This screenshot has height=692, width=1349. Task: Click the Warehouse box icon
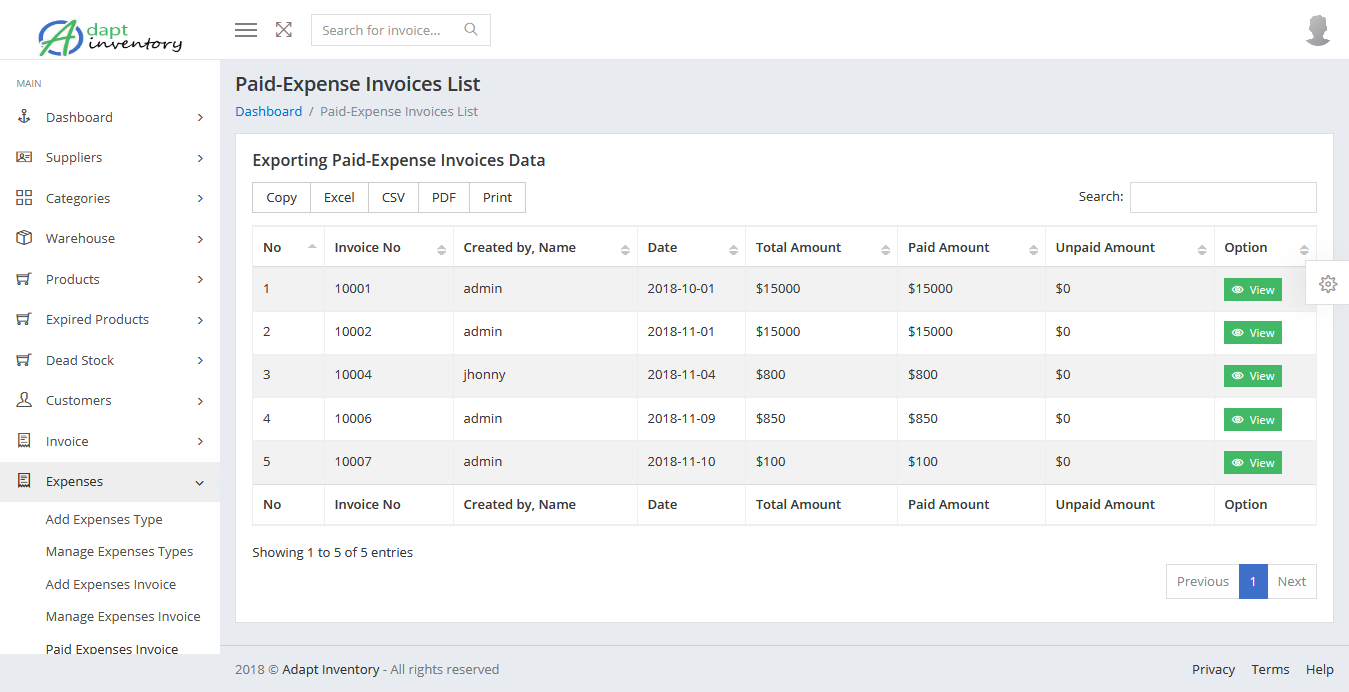tap(24, 238)
